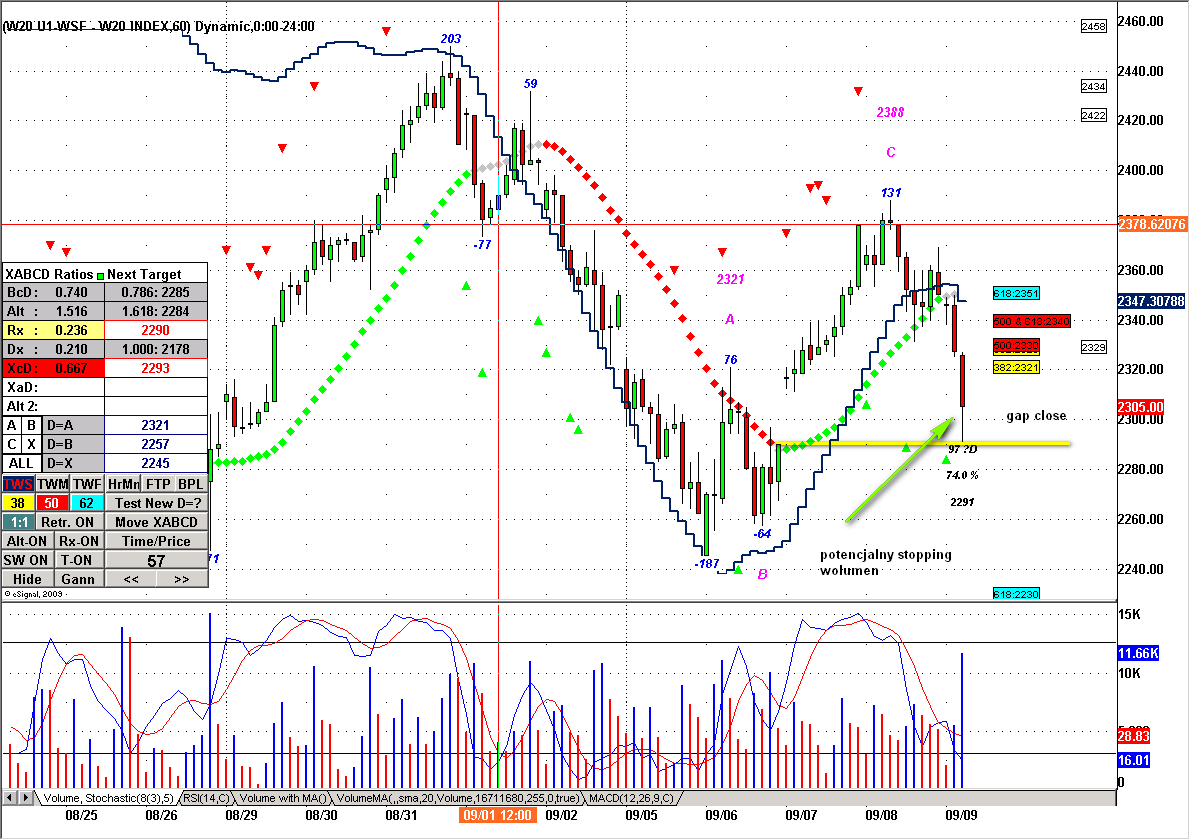Select the ALL points cell
1190x840 pixels.
21,463
